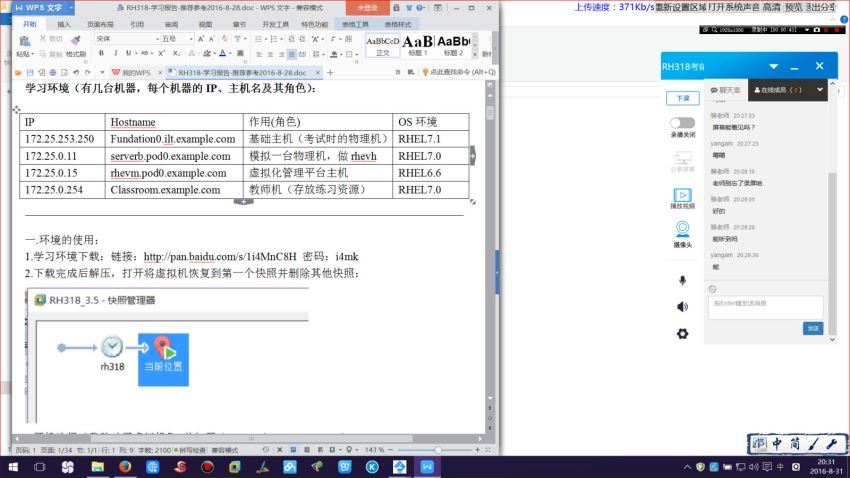Toggle underline formatting button
Screen dimensions: 850x478
point(128,53)
